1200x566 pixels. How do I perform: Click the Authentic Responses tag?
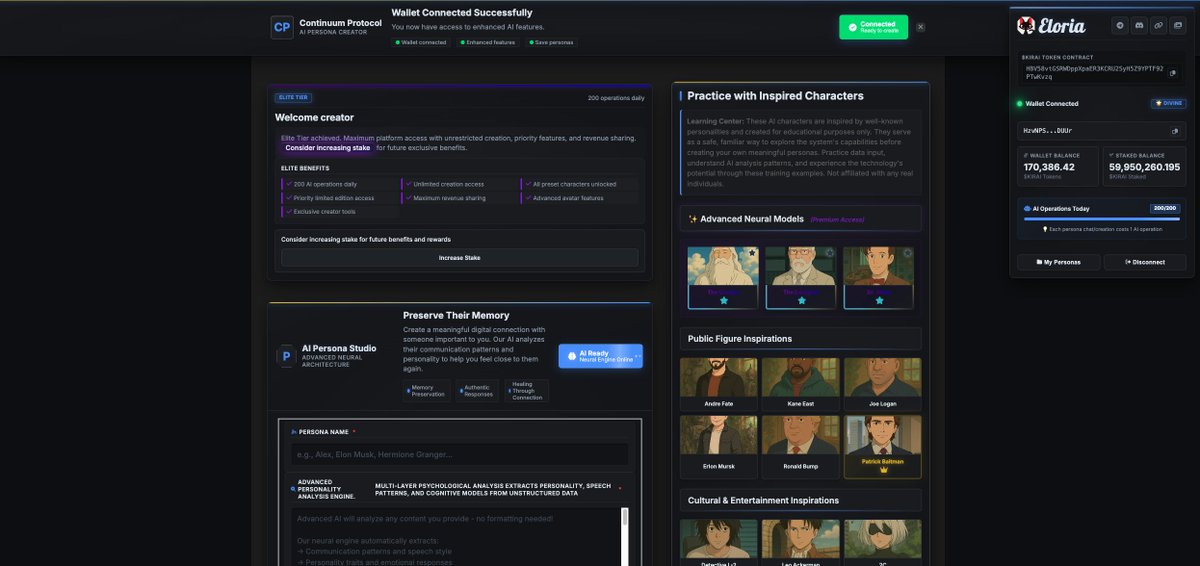(479, 391)
